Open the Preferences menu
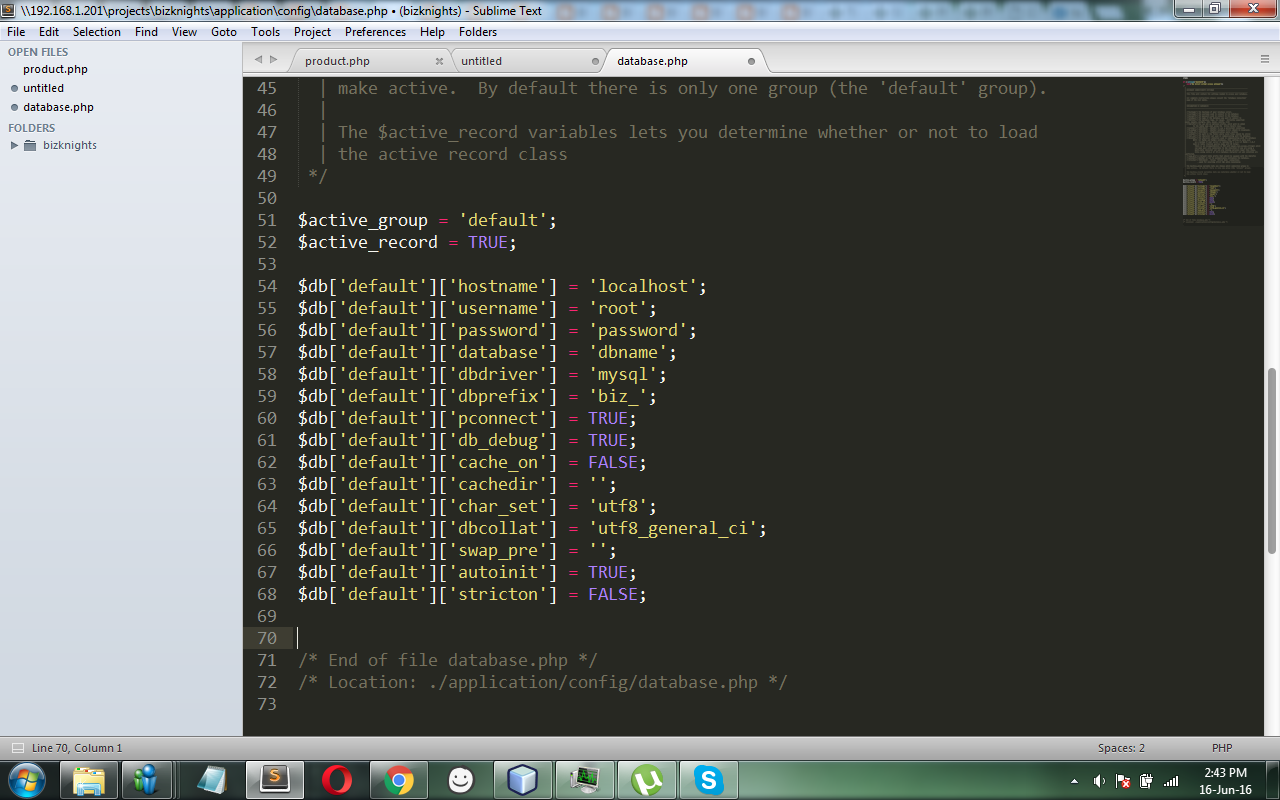This screenshot has width=1280, height=800. (376, 32)
